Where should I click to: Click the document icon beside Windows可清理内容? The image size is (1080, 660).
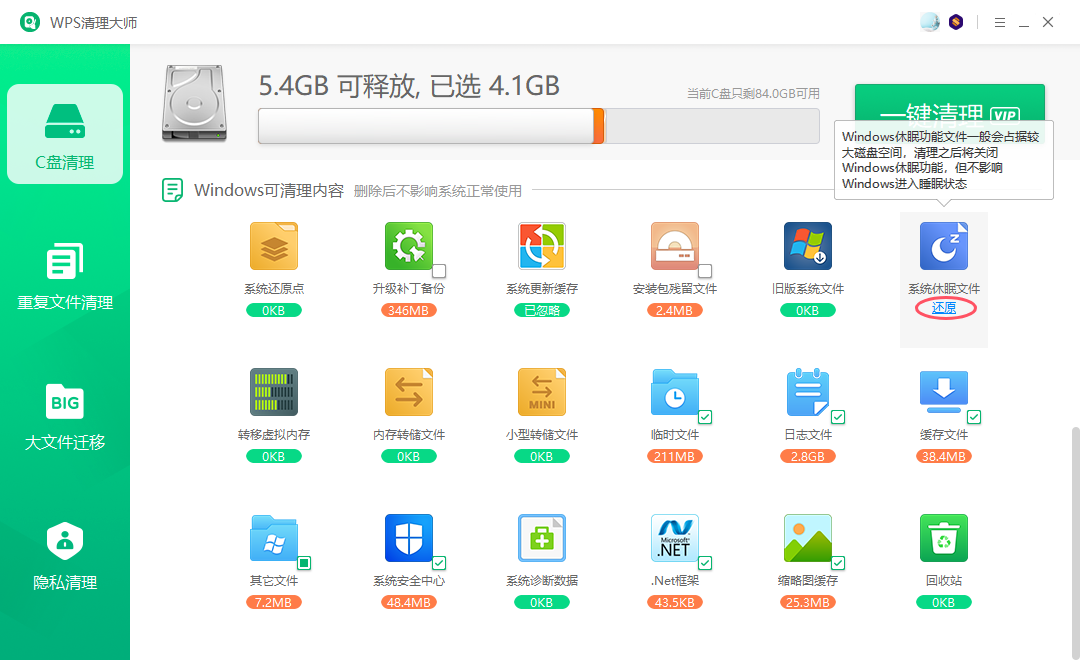[x=172, y=190]
